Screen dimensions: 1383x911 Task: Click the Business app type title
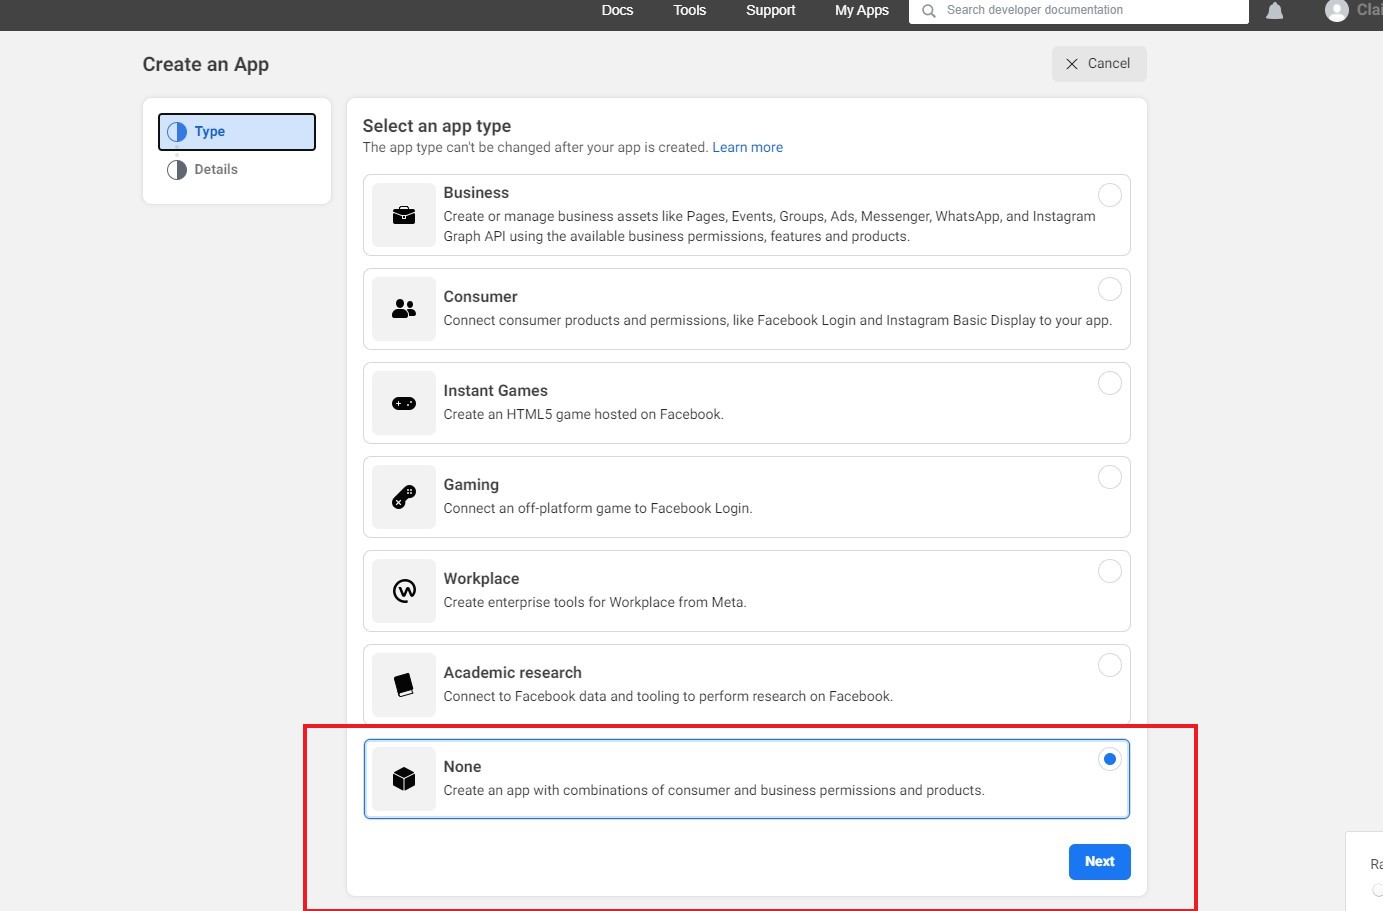coord(476,193)
